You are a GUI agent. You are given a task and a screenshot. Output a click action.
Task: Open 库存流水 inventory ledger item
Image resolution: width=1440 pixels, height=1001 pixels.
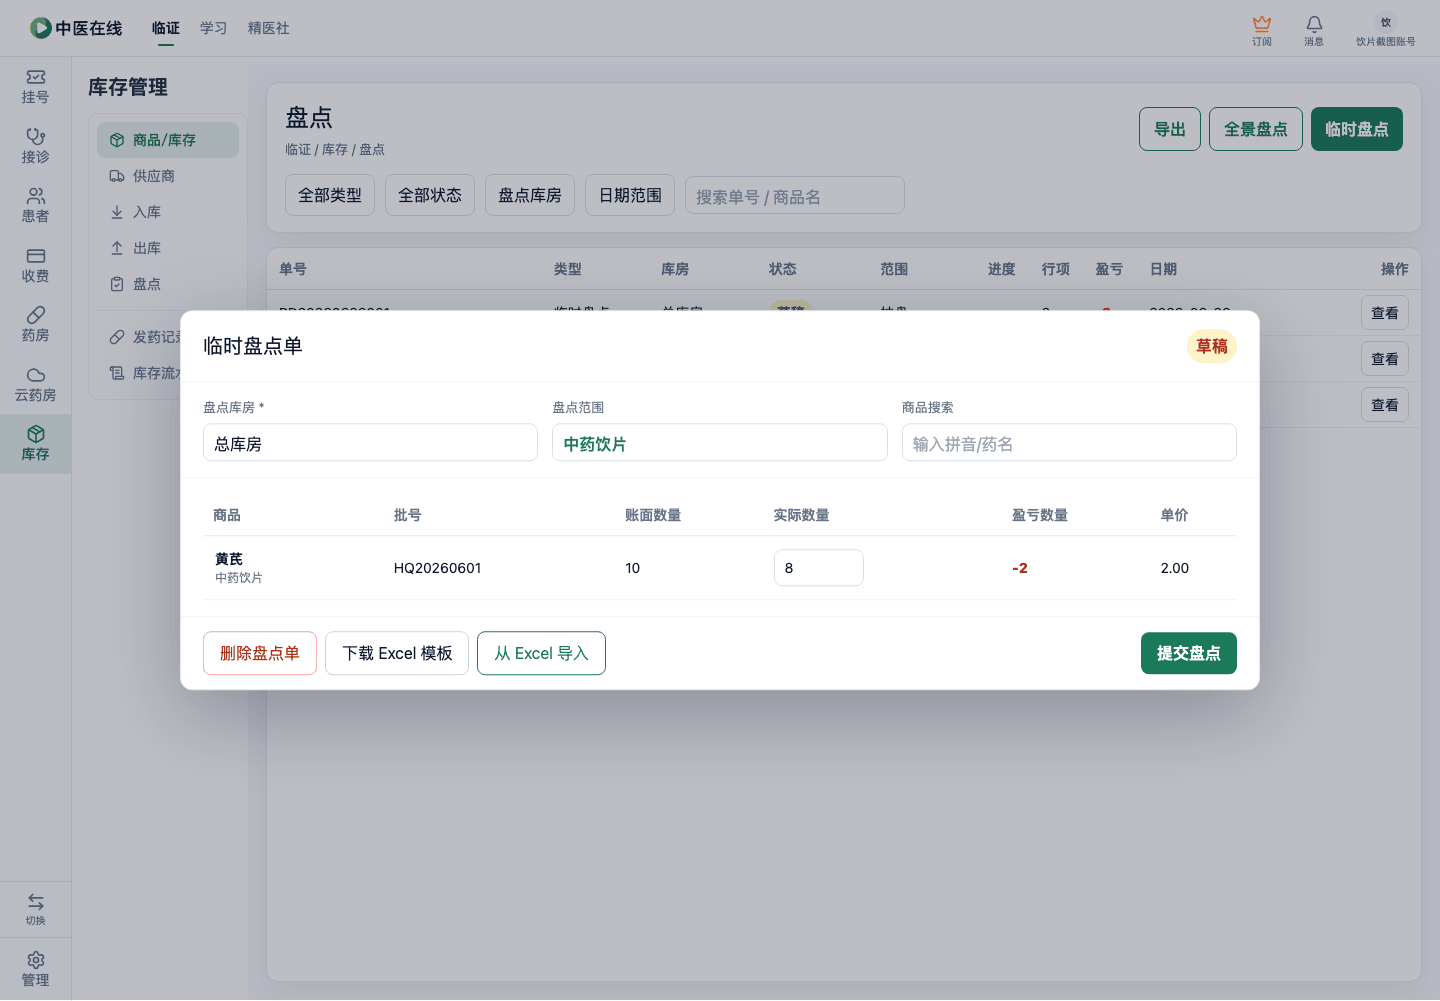point(144,373)
